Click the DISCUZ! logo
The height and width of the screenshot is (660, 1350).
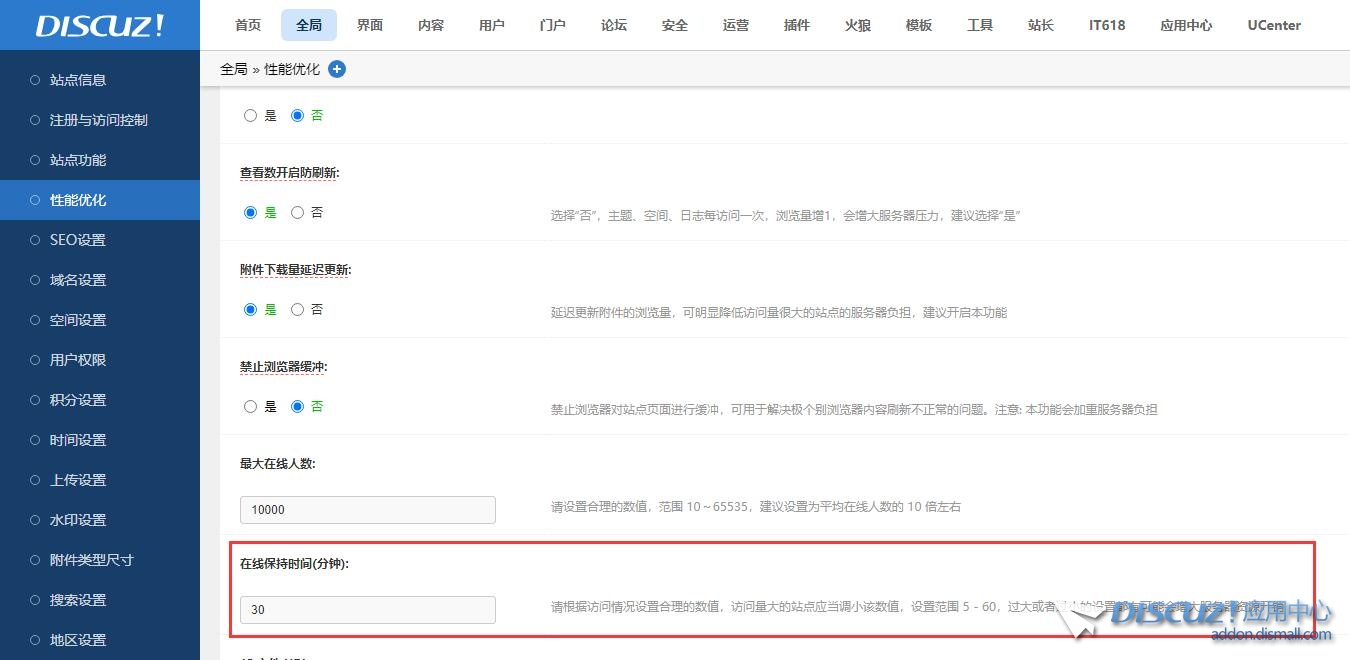(99, 26)
